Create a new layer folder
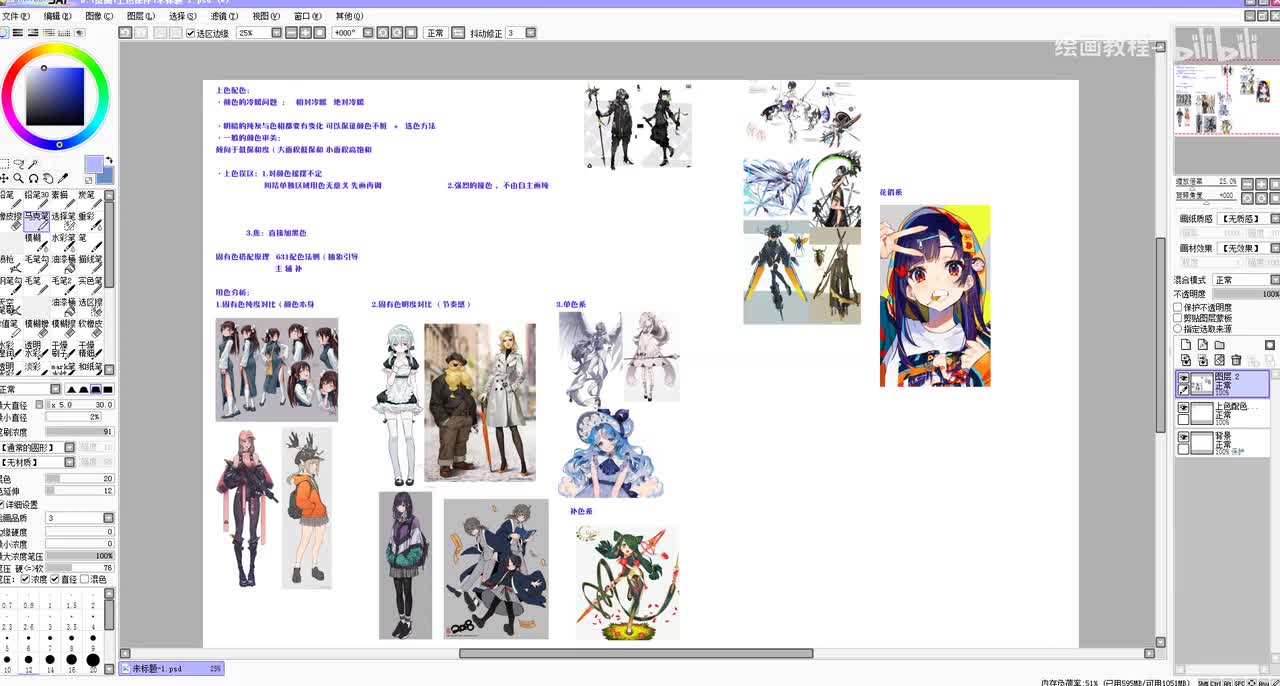 [1219, 345]
